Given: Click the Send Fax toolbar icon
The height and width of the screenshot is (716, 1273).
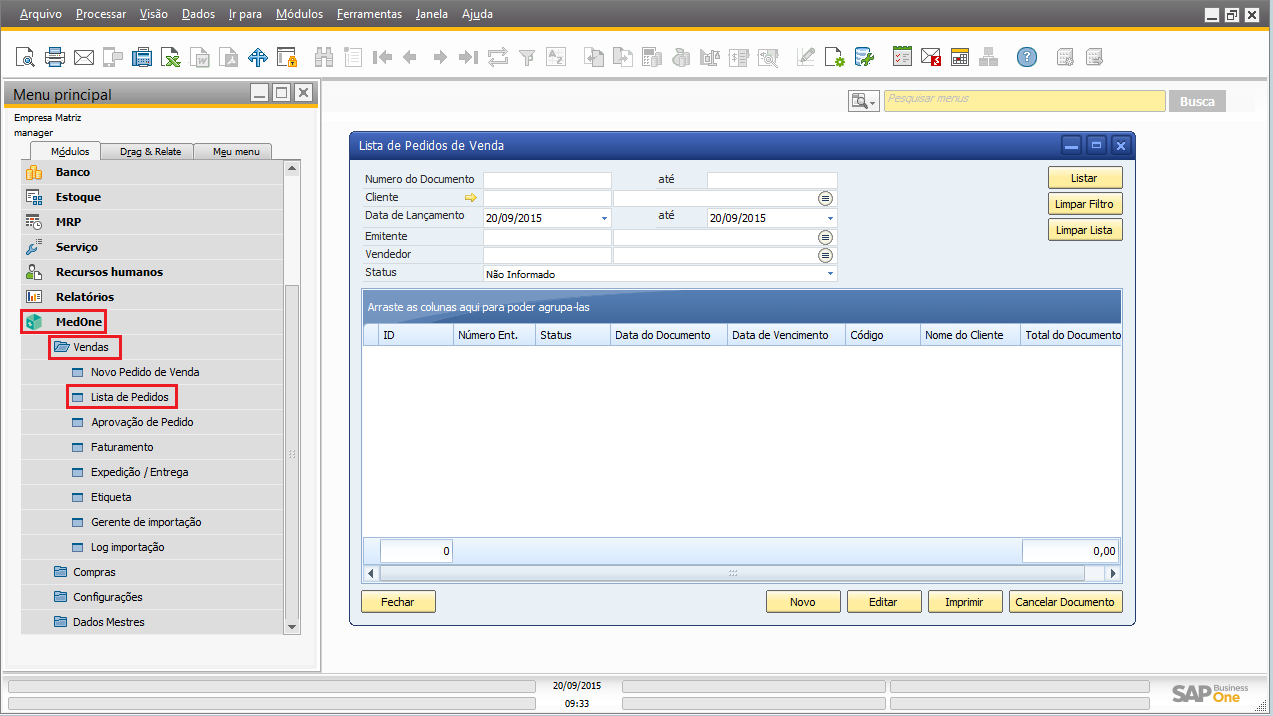Looking at the screenshot, I should pos(142,57).
